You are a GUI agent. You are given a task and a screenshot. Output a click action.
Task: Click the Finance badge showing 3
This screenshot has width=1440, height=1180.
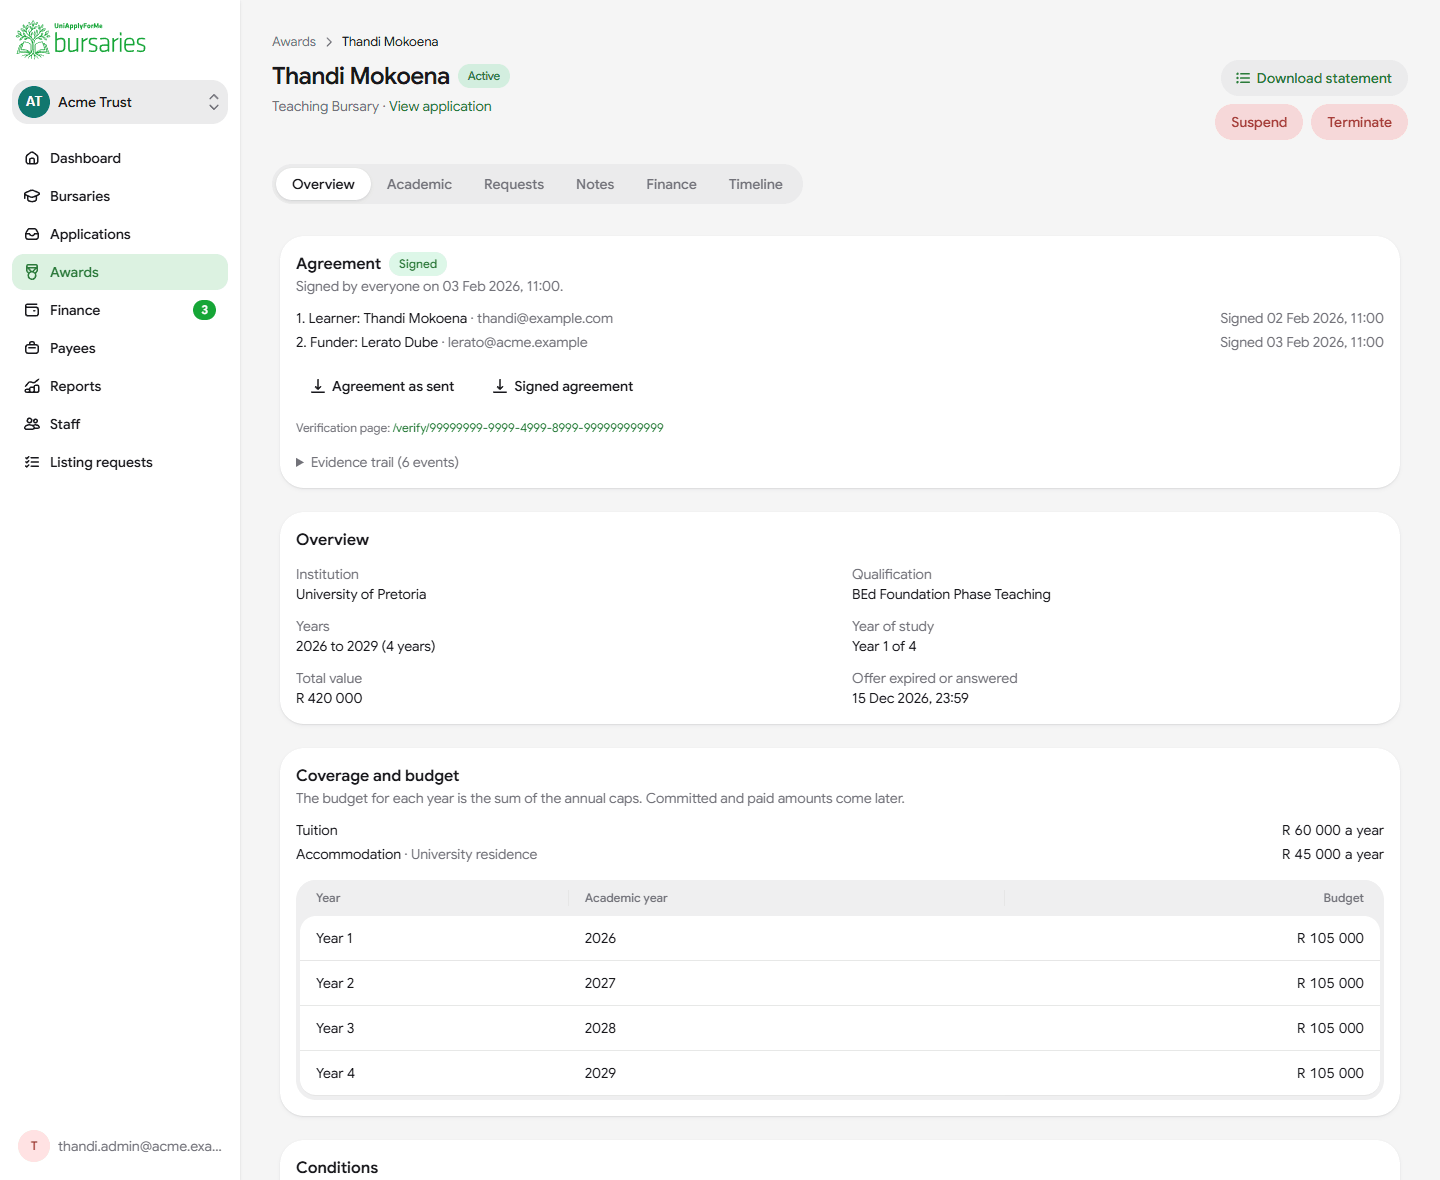point(204,310)
